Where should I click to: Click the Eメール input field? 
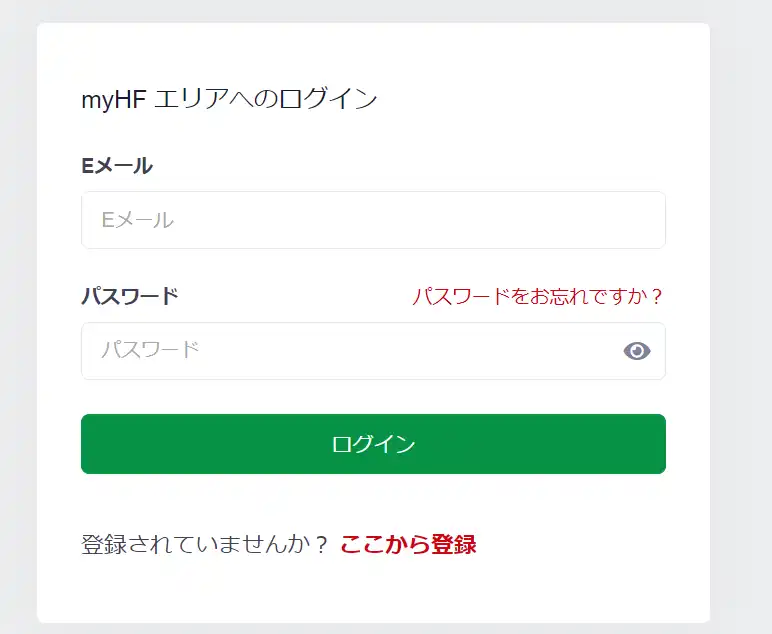coord(373,220)
